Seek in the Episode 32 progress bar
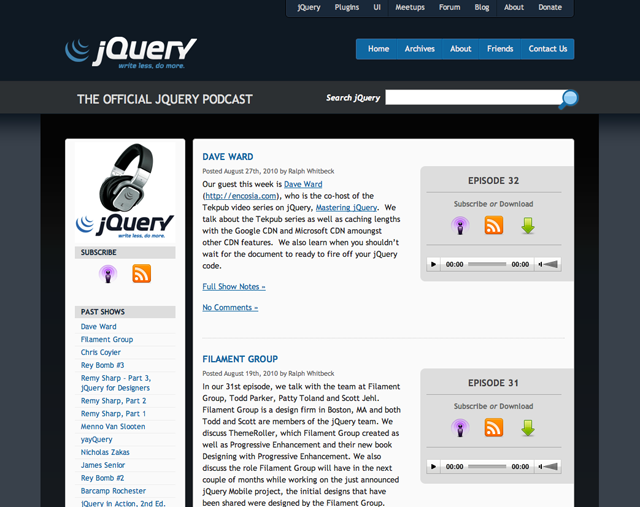The height and width of the screenshot is (507, 640). coord(487,265)
